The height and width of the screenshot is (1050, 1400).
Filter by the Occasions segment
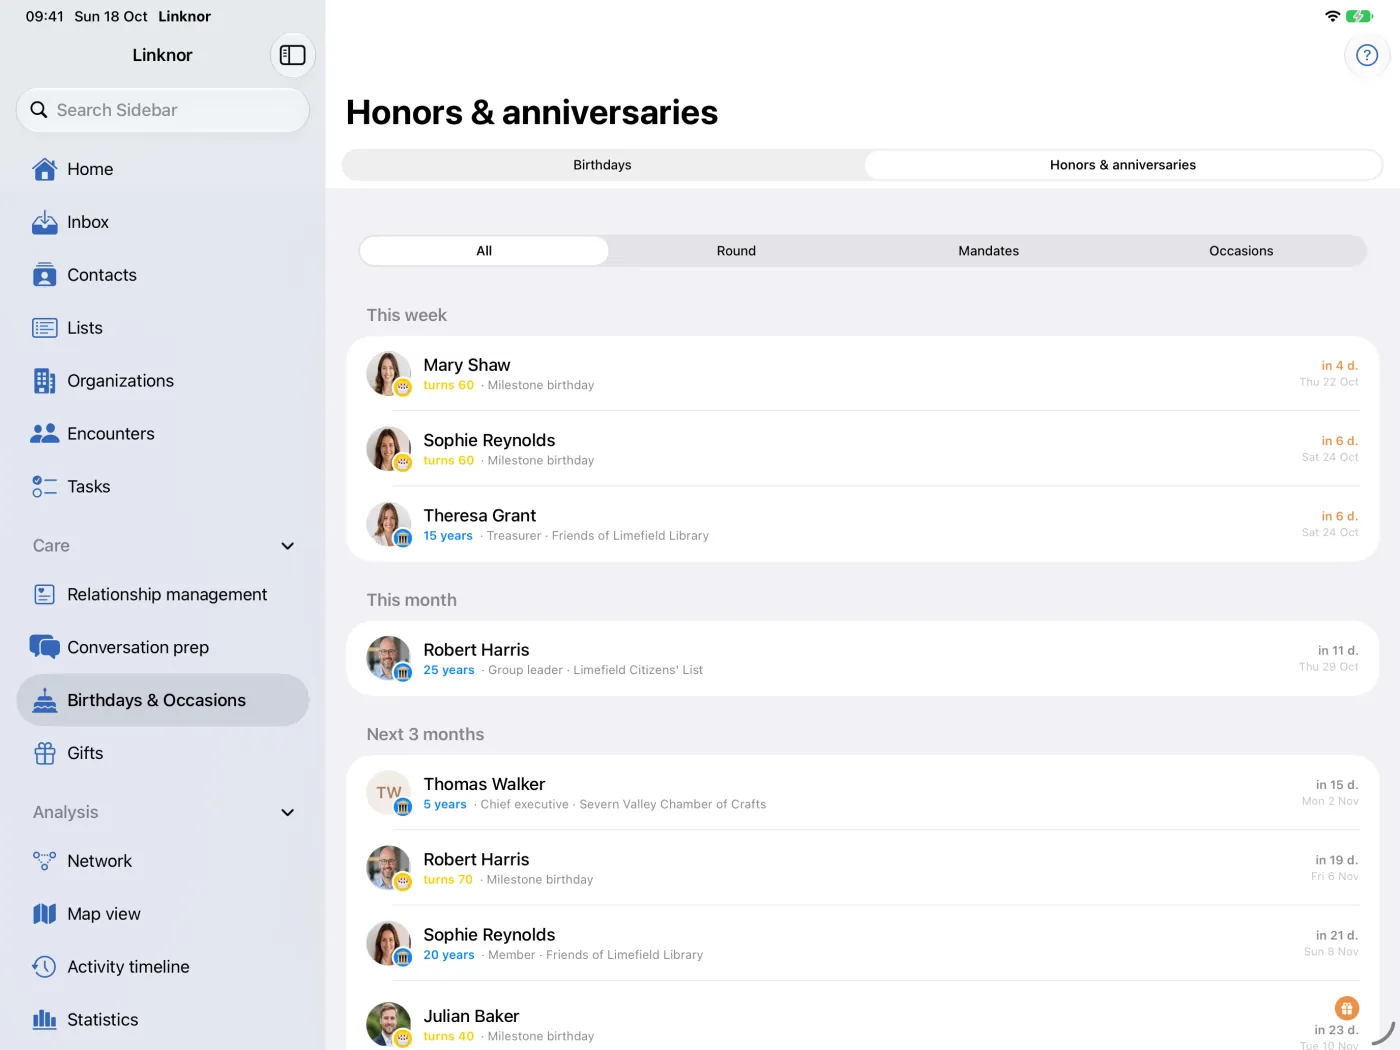coord(1241,251)
